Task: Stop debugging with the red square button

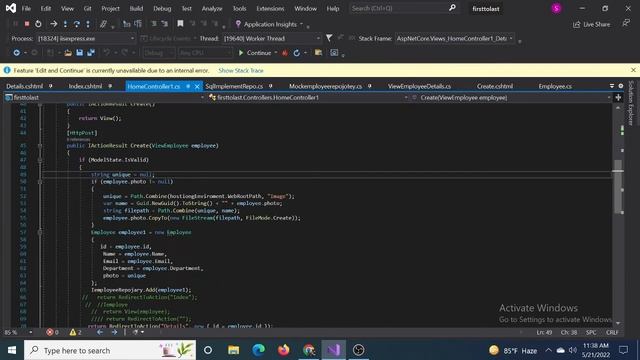Action: 27,24
